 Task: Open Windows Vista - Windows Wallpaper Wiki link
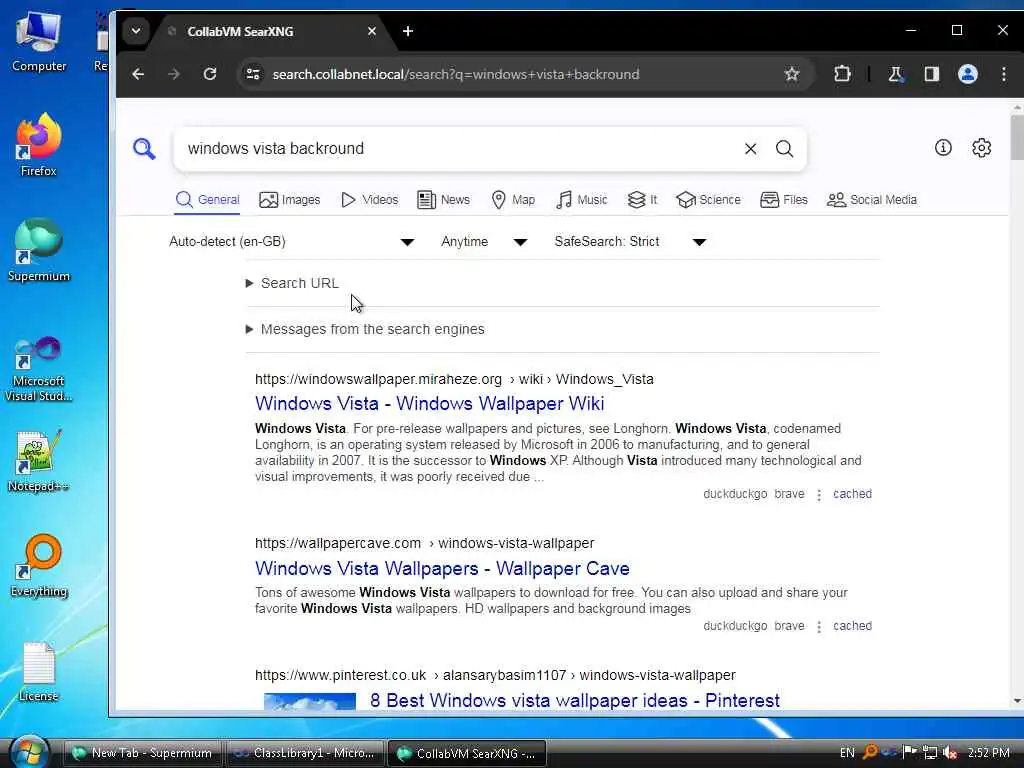430,404
